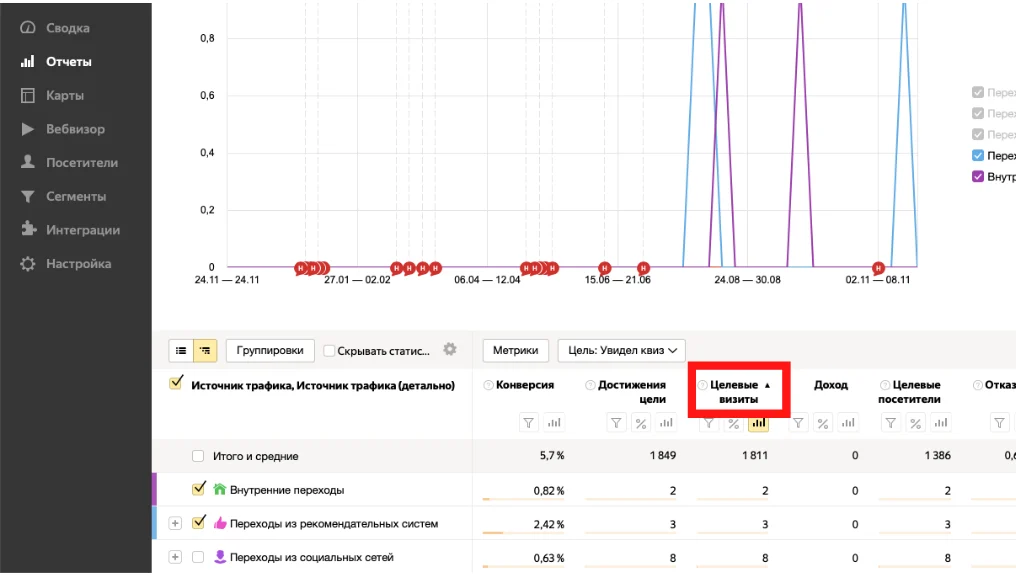Open Настройка in the sidebar
The image size is (1016, 576).
pyautogui.click(x=78, y=264)
